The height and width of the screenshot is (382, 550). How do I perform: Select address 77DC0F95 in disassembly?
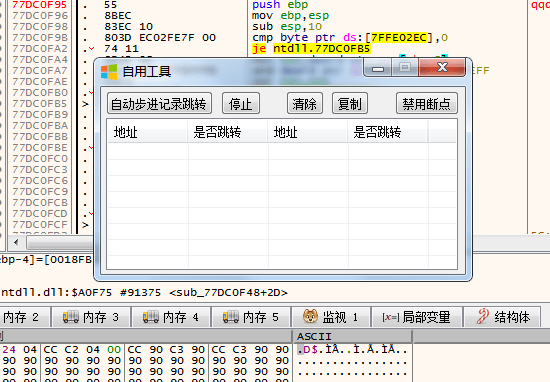39,5
